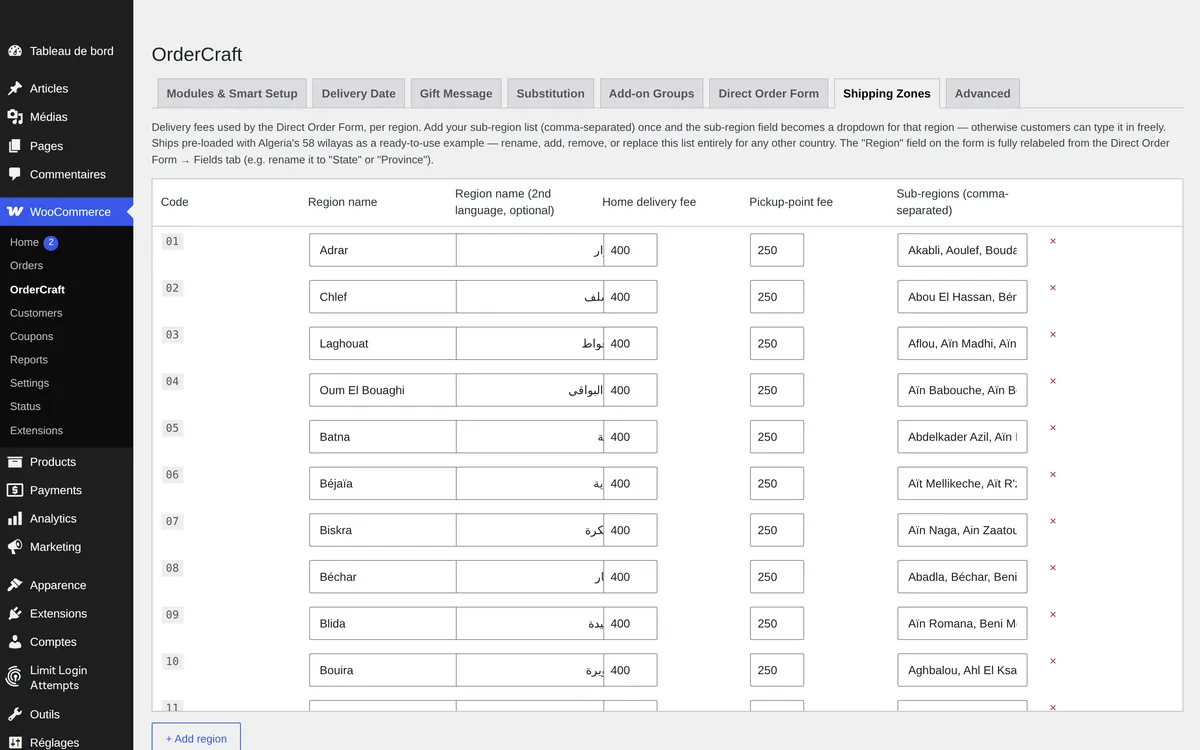Click the Apparence paintbrush icon
The image size is (1200, 750).
(15, 585)
